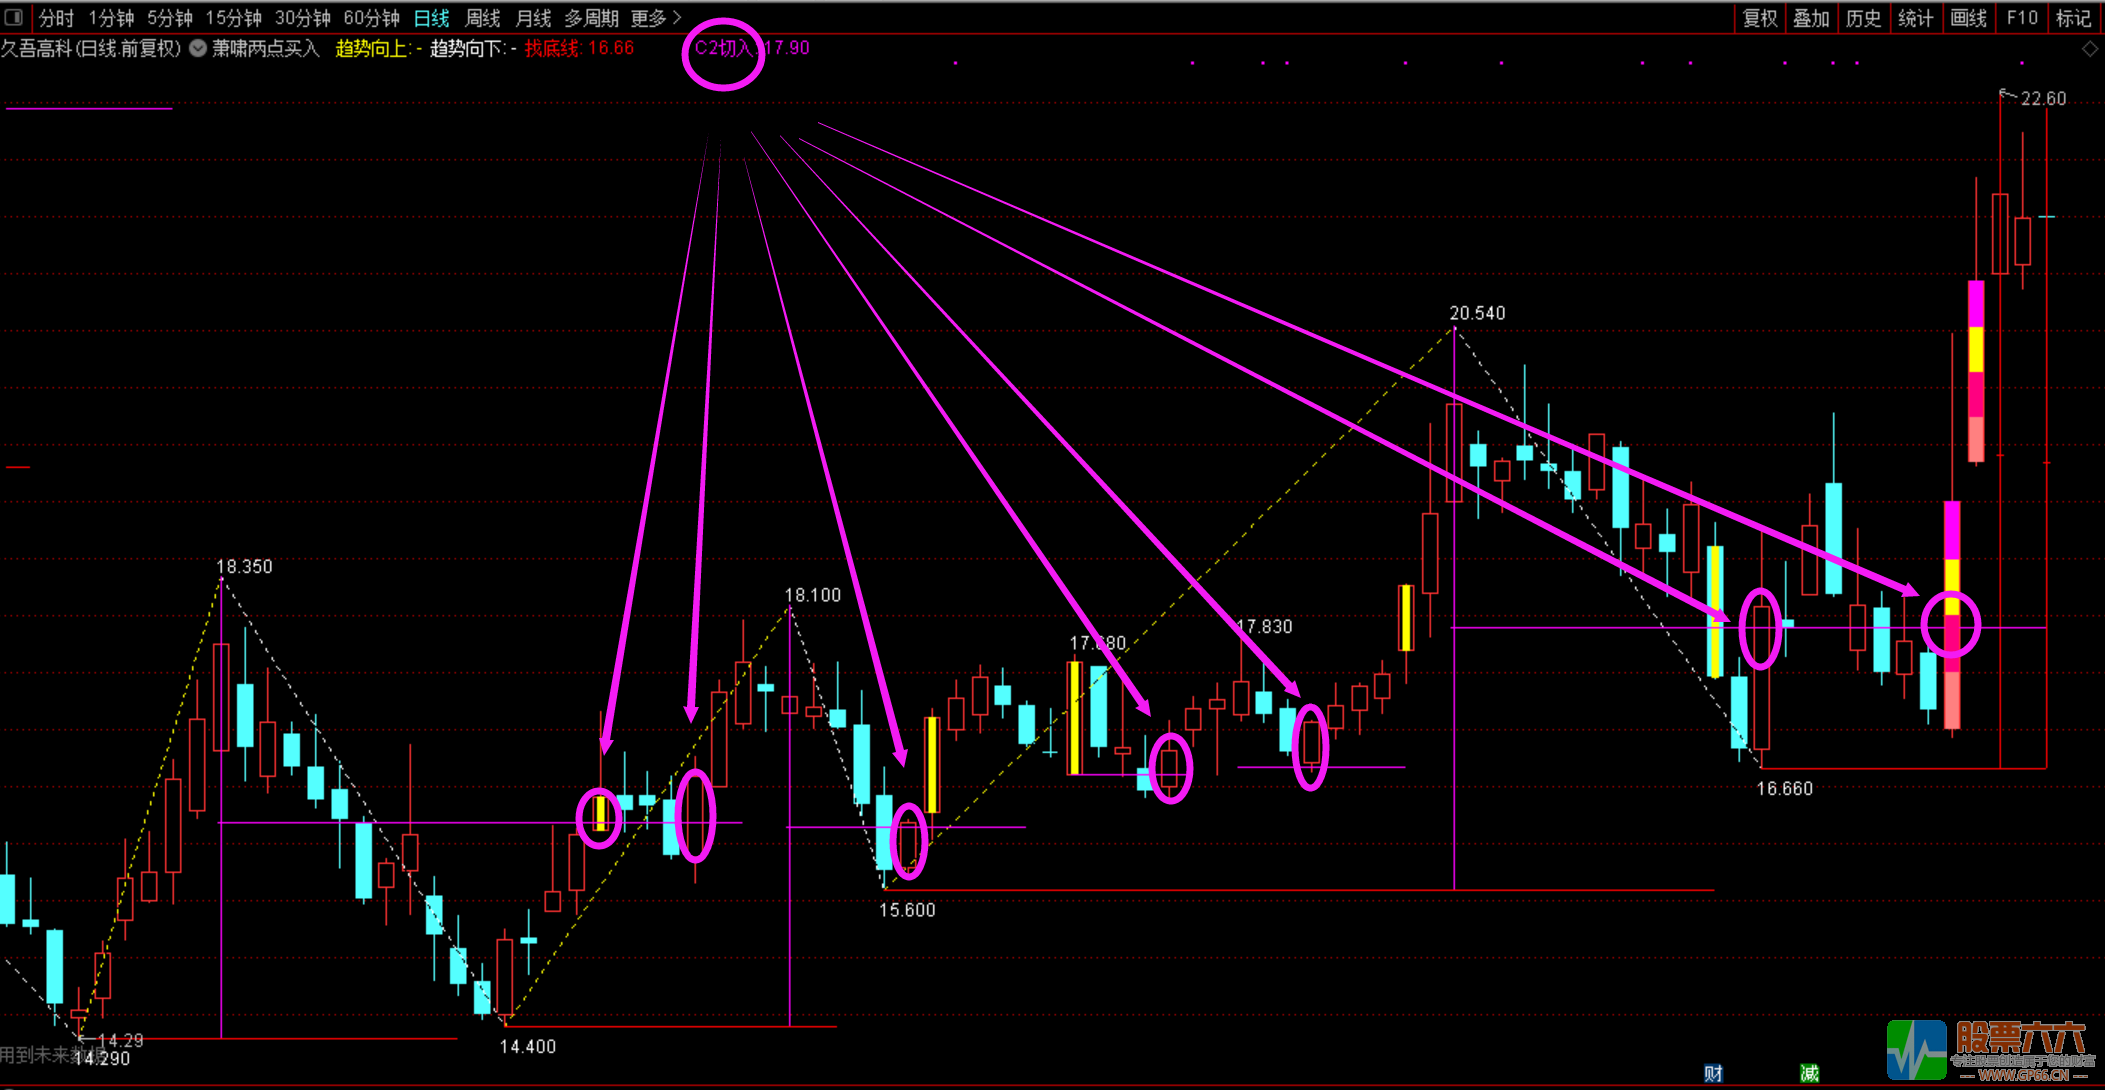
Task: Open the 标记 mark tool
Action: pos(2072,18)
